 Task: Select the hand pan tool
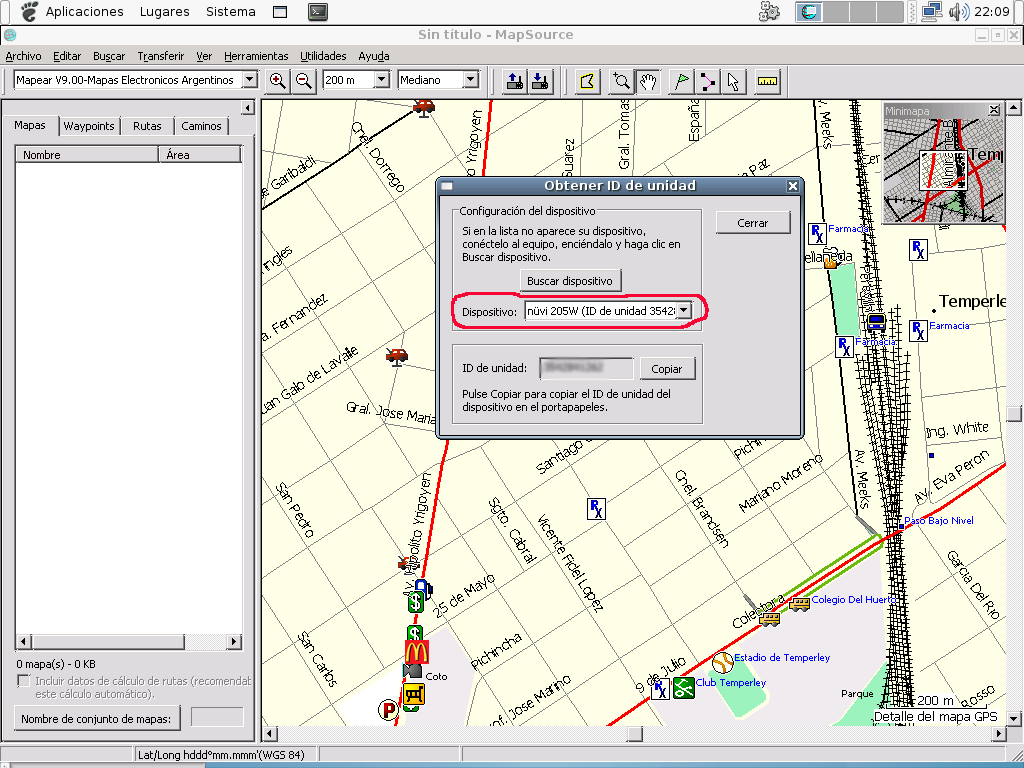(x=647, y=81)
